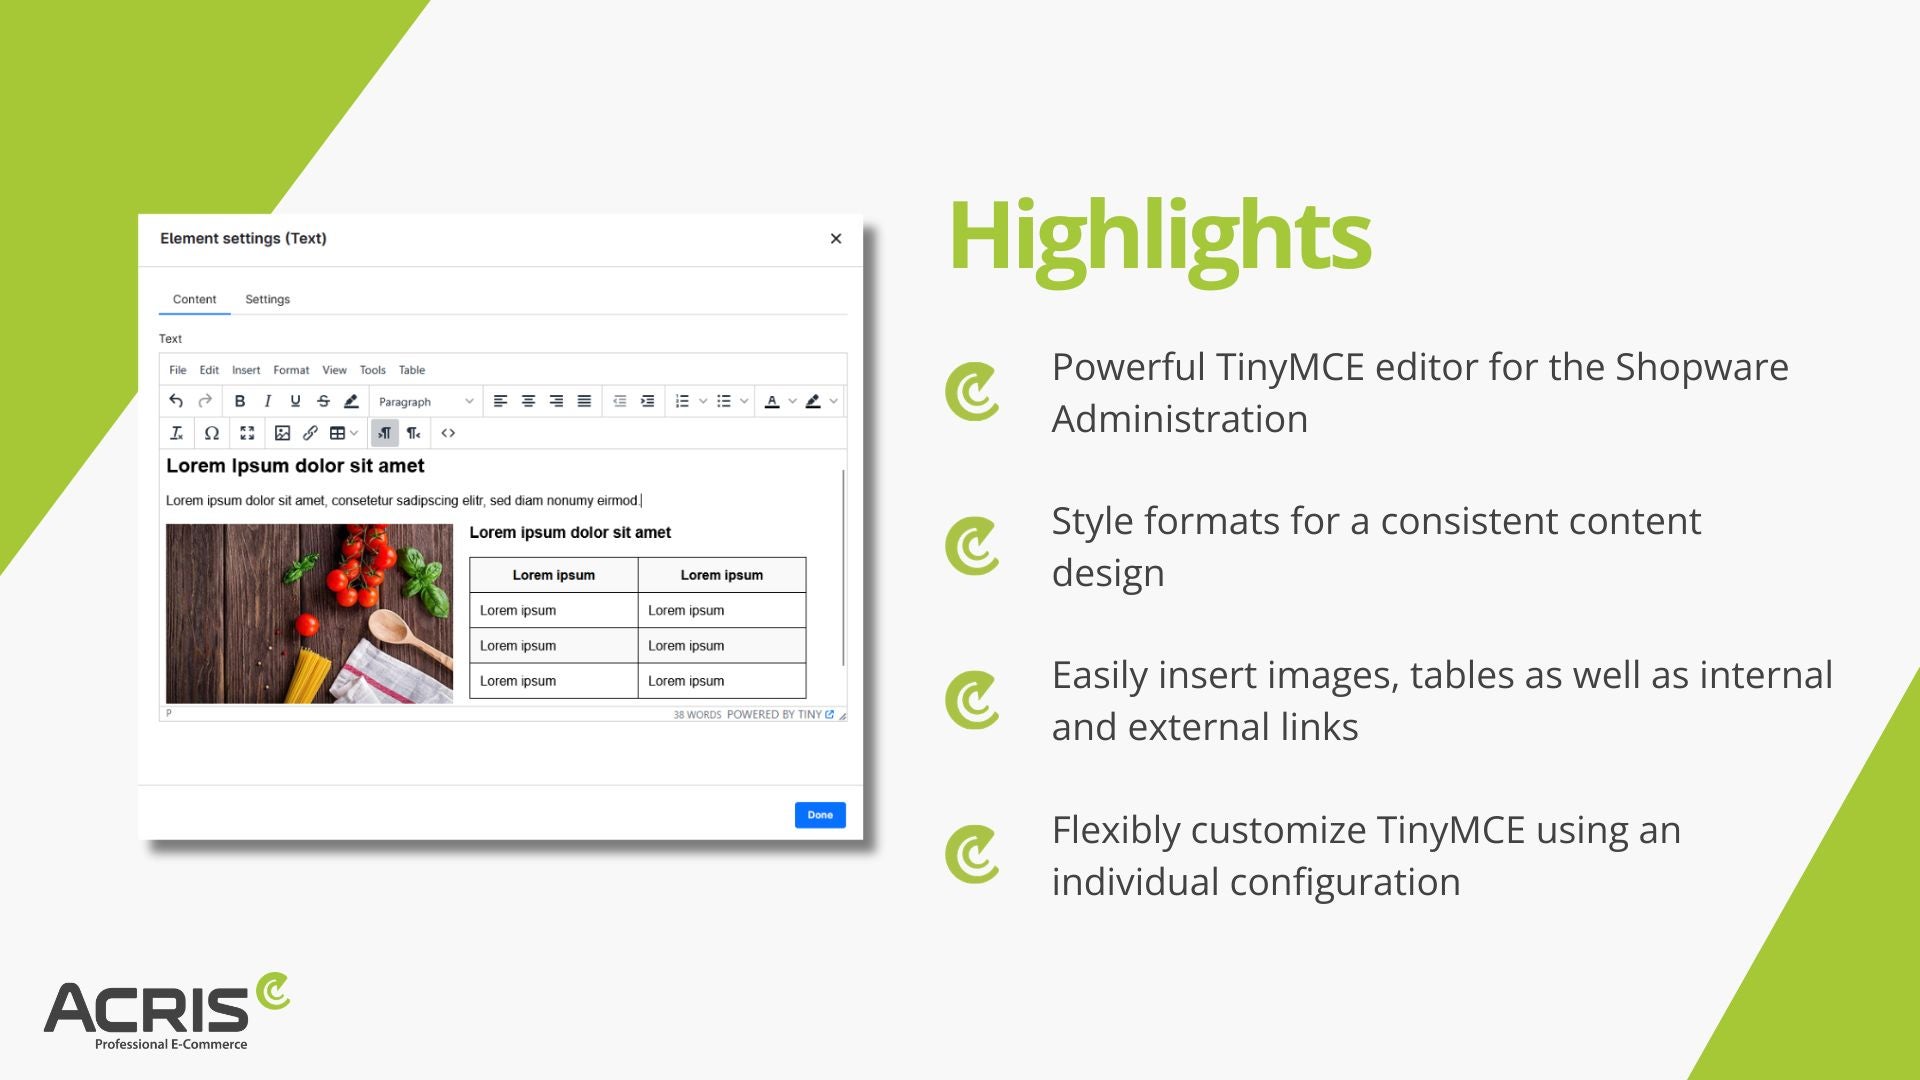Image resolution: width=1920 pixels, height=1080 pixels.
Task: Switch to the Settings tab
Action: [267, 299]
